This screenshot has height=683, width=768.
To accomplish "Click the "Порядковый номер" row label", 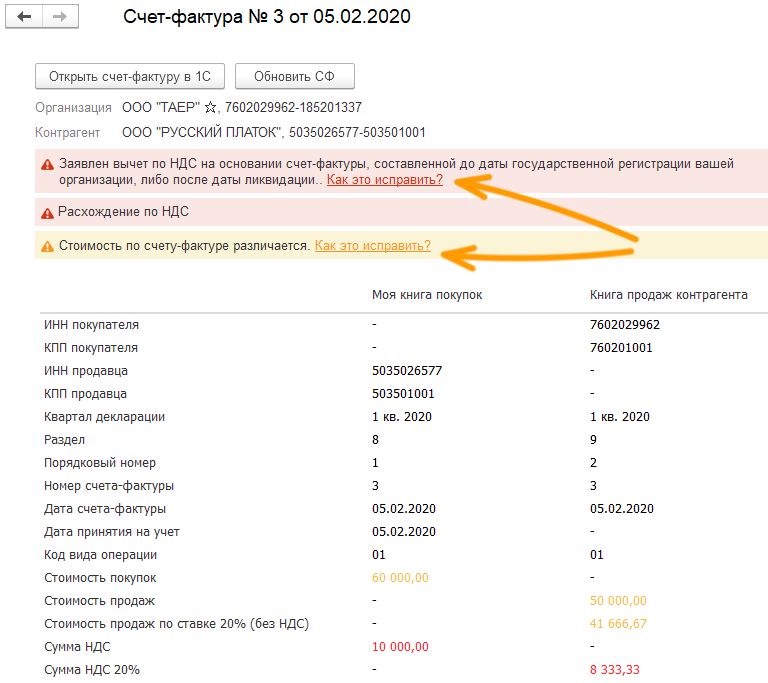I will pos(100,463).
